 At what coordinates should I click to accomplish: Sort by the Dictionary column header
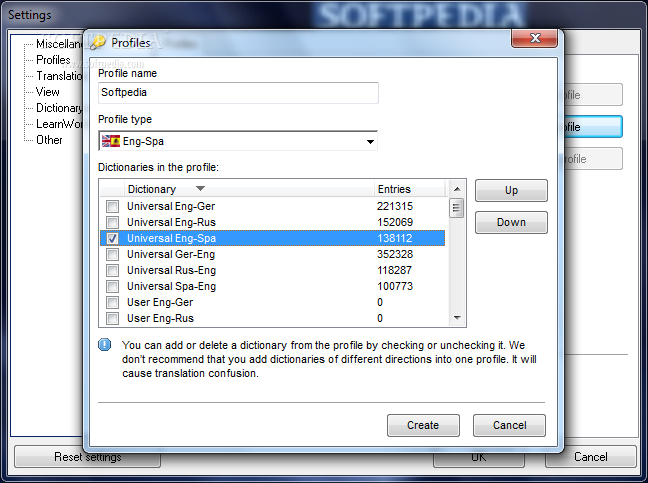pyautogui.click(x=249, y=189)
